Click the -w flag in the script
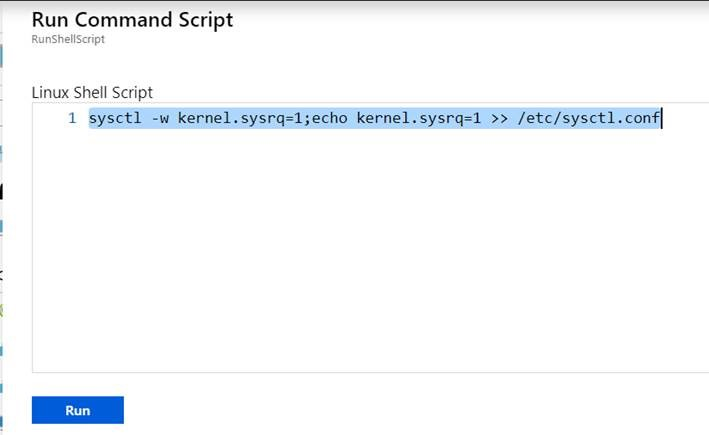 (162, 119)
